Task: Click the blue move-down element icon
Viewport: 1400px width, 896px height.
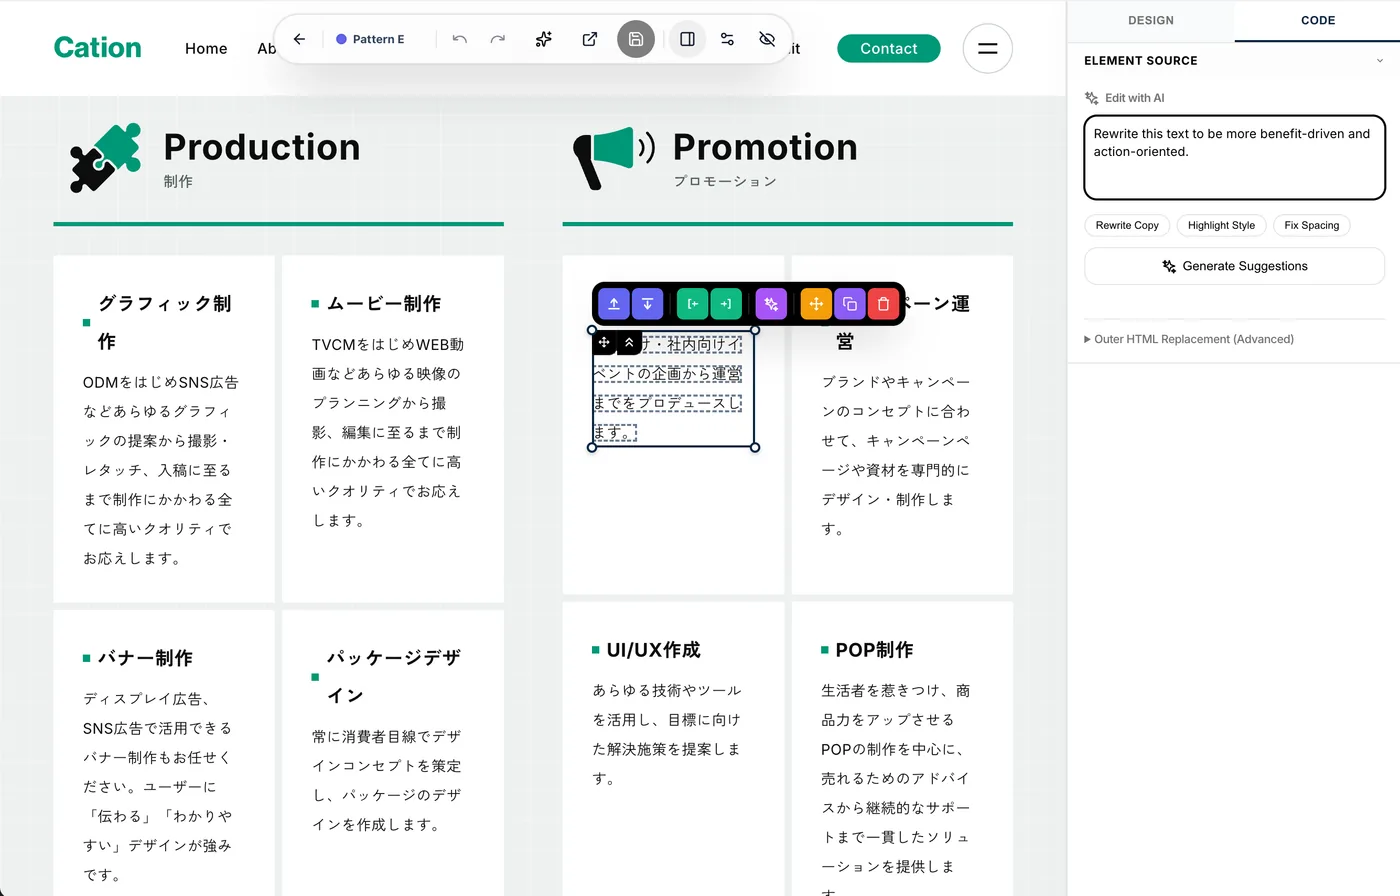Action: 647,304
